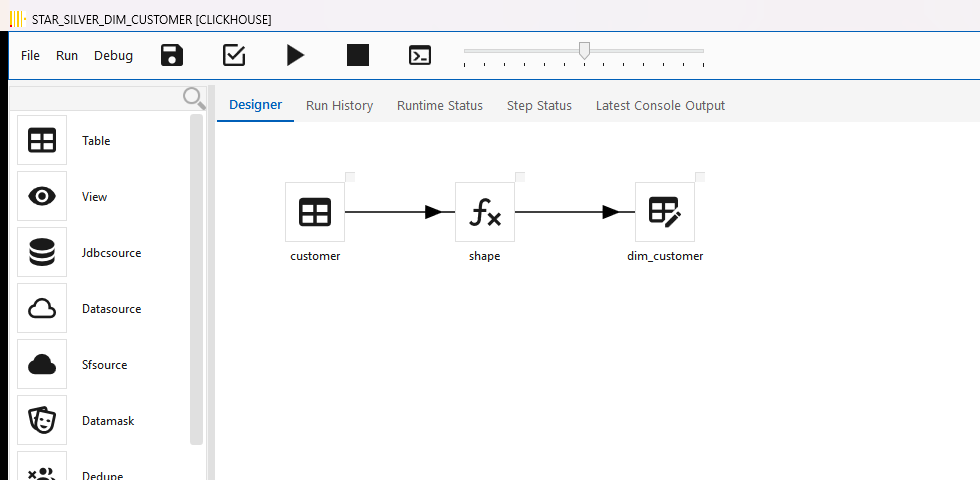Click the Sfsource label in palette

click(104, 365)
